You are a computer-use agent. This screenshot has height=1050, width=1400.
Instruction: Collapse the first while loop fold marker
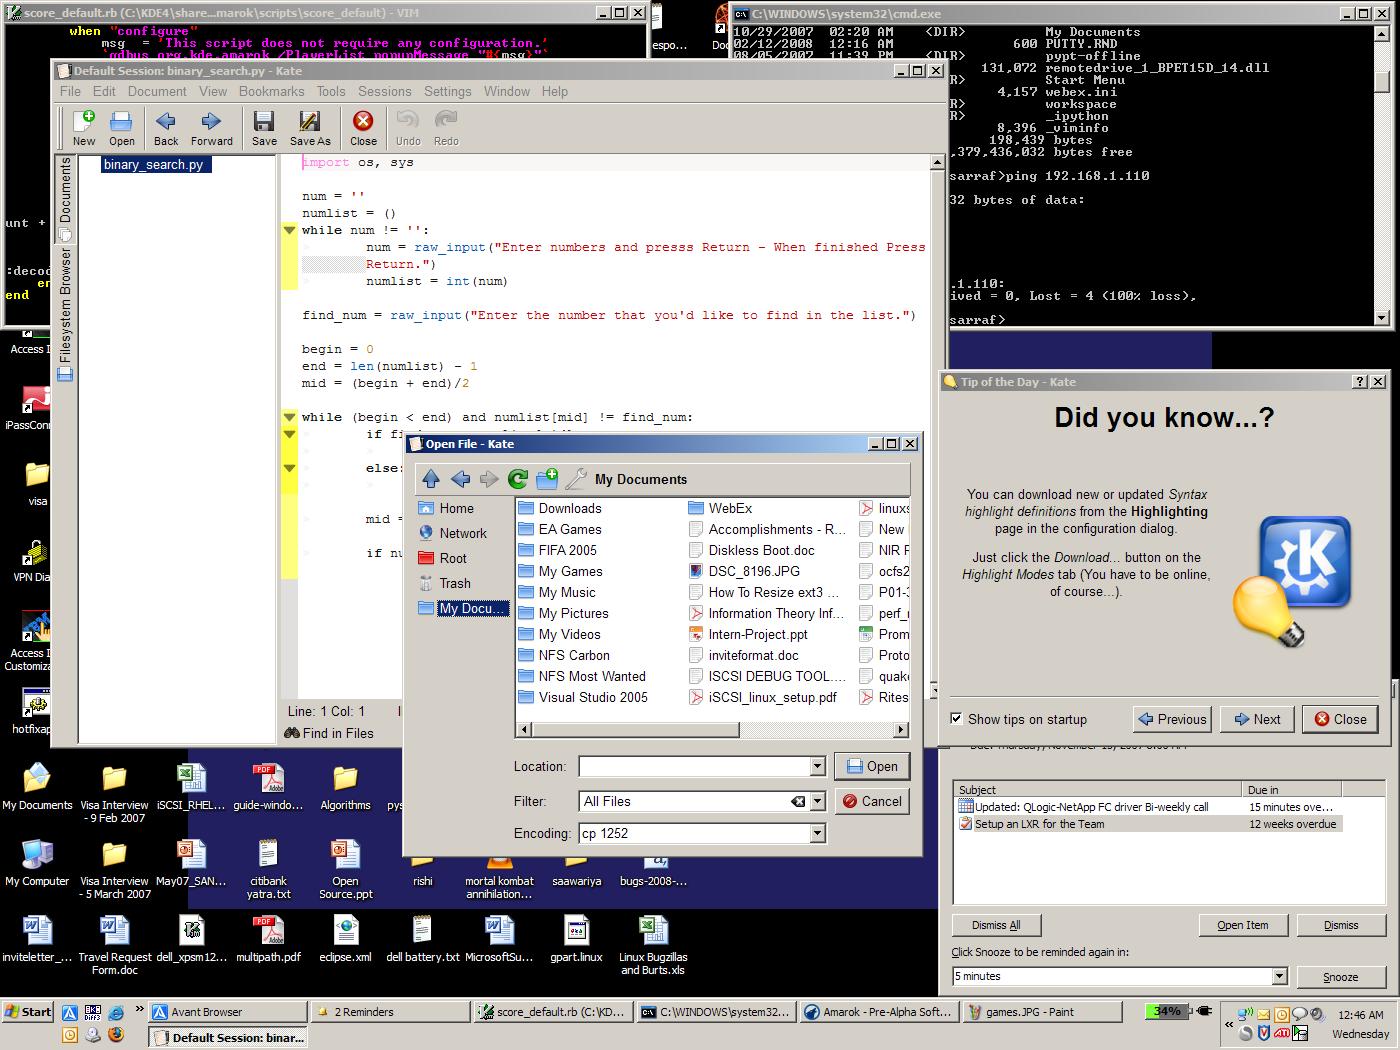[289, 230]
